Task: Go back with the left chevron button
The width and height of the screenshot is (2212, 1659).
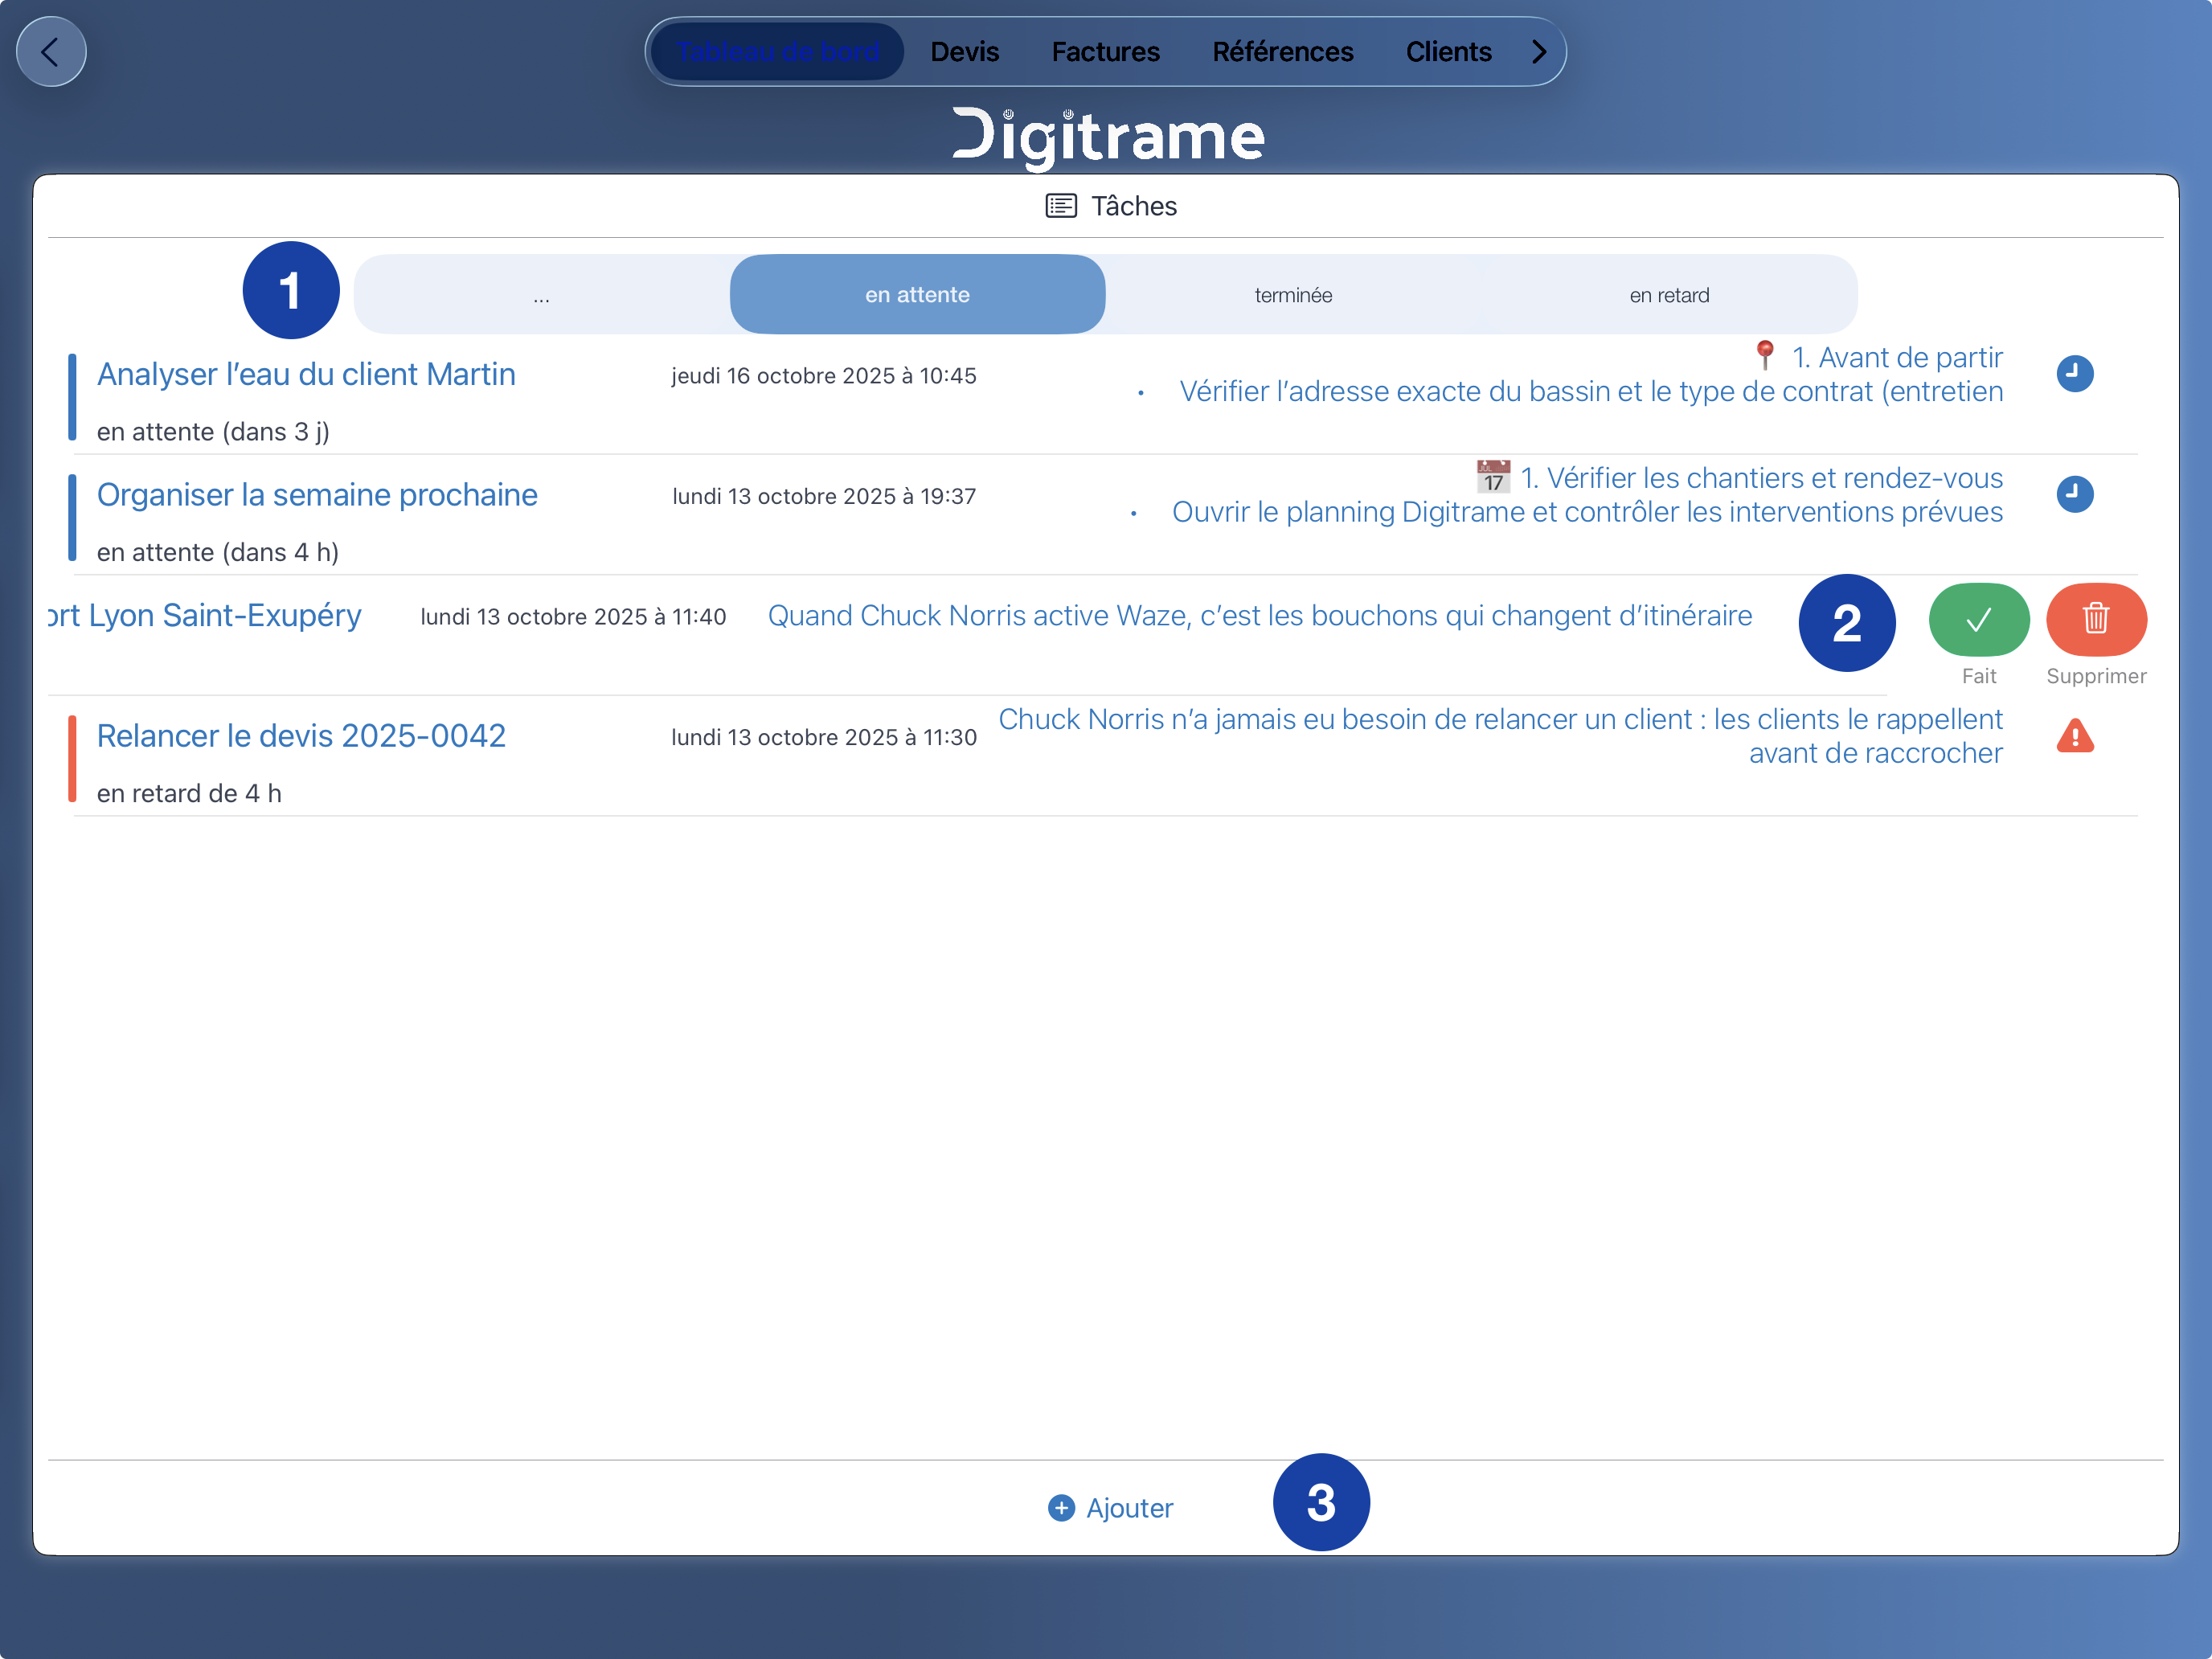Action: pyautogui.click(x=51, y=52)
